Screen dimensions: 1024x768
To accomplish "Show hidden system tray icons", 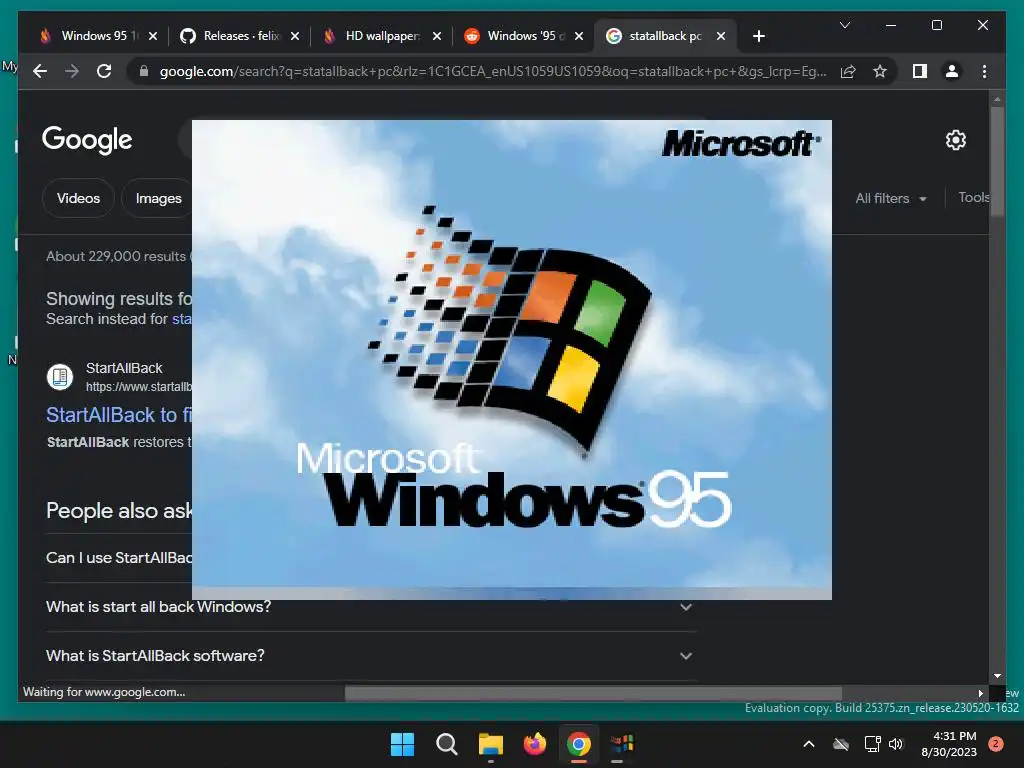I will (808, 744).
